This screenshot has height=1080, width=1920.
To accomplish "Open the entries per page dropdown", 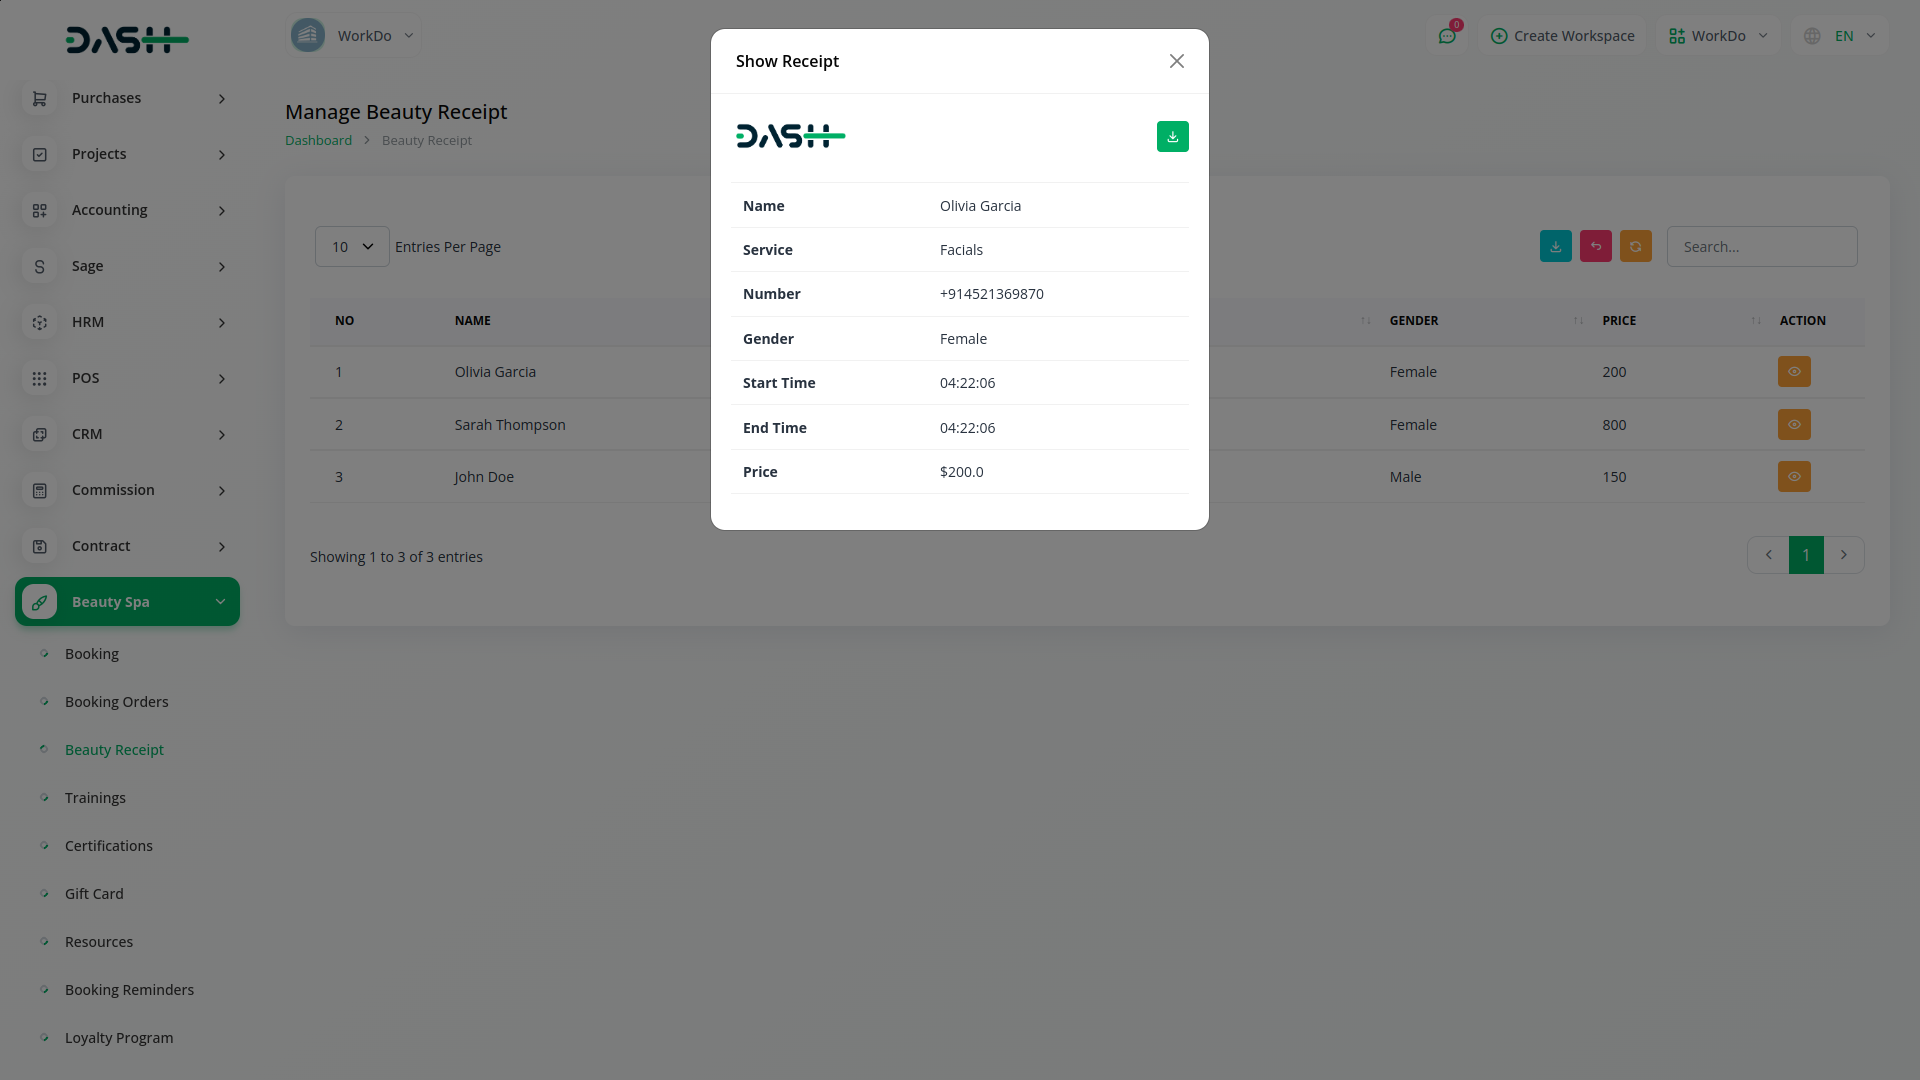I will (352, 247).
